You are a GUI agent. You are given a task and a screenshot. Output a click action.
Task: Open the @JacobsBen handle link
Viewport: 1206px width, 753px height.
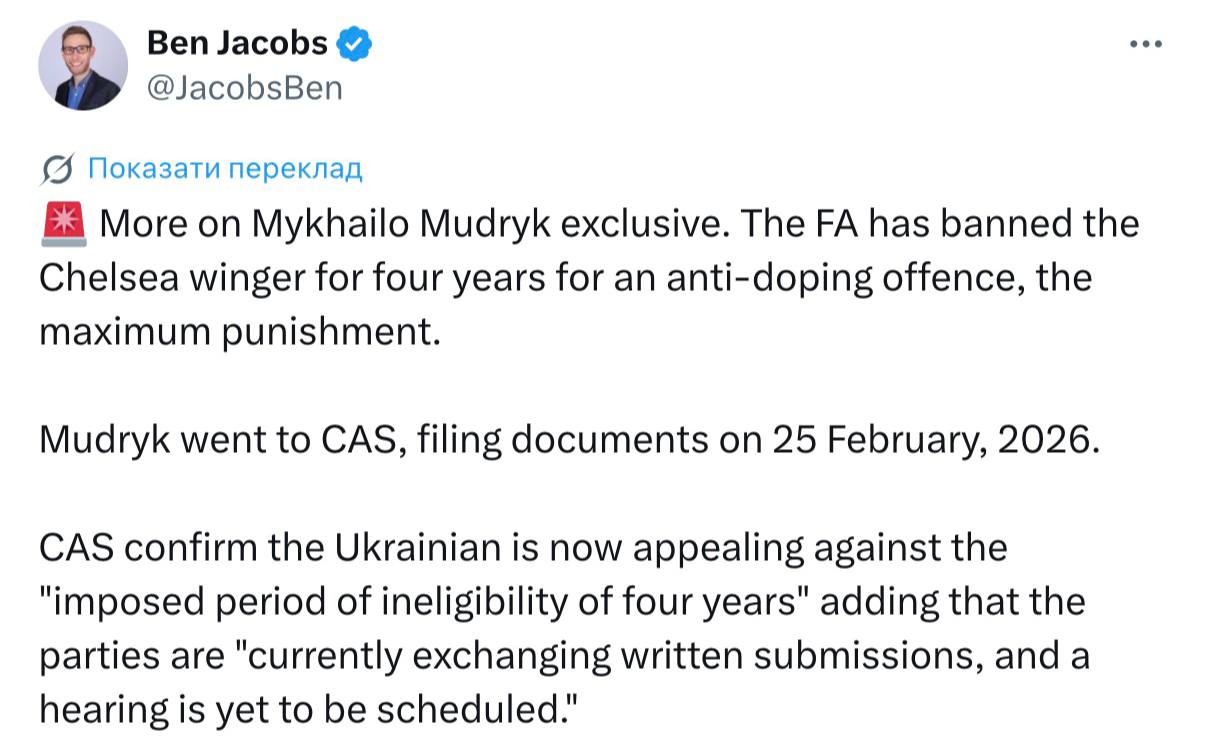[x=244, y=88]
